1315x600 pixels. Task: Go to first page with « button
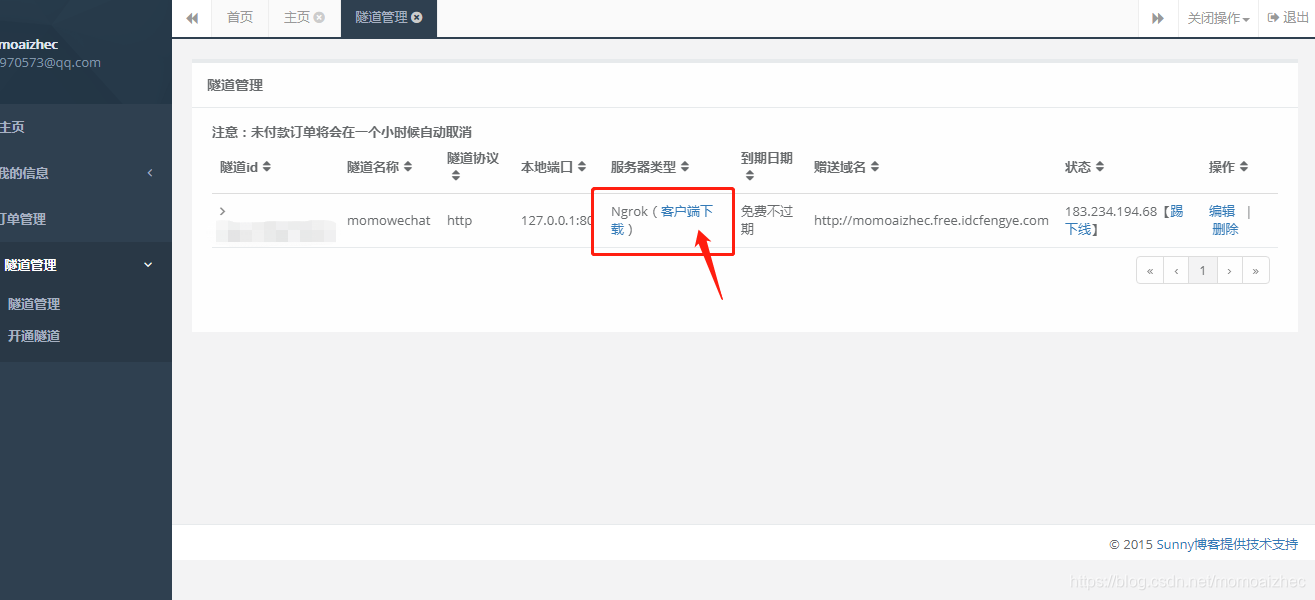1150,270
